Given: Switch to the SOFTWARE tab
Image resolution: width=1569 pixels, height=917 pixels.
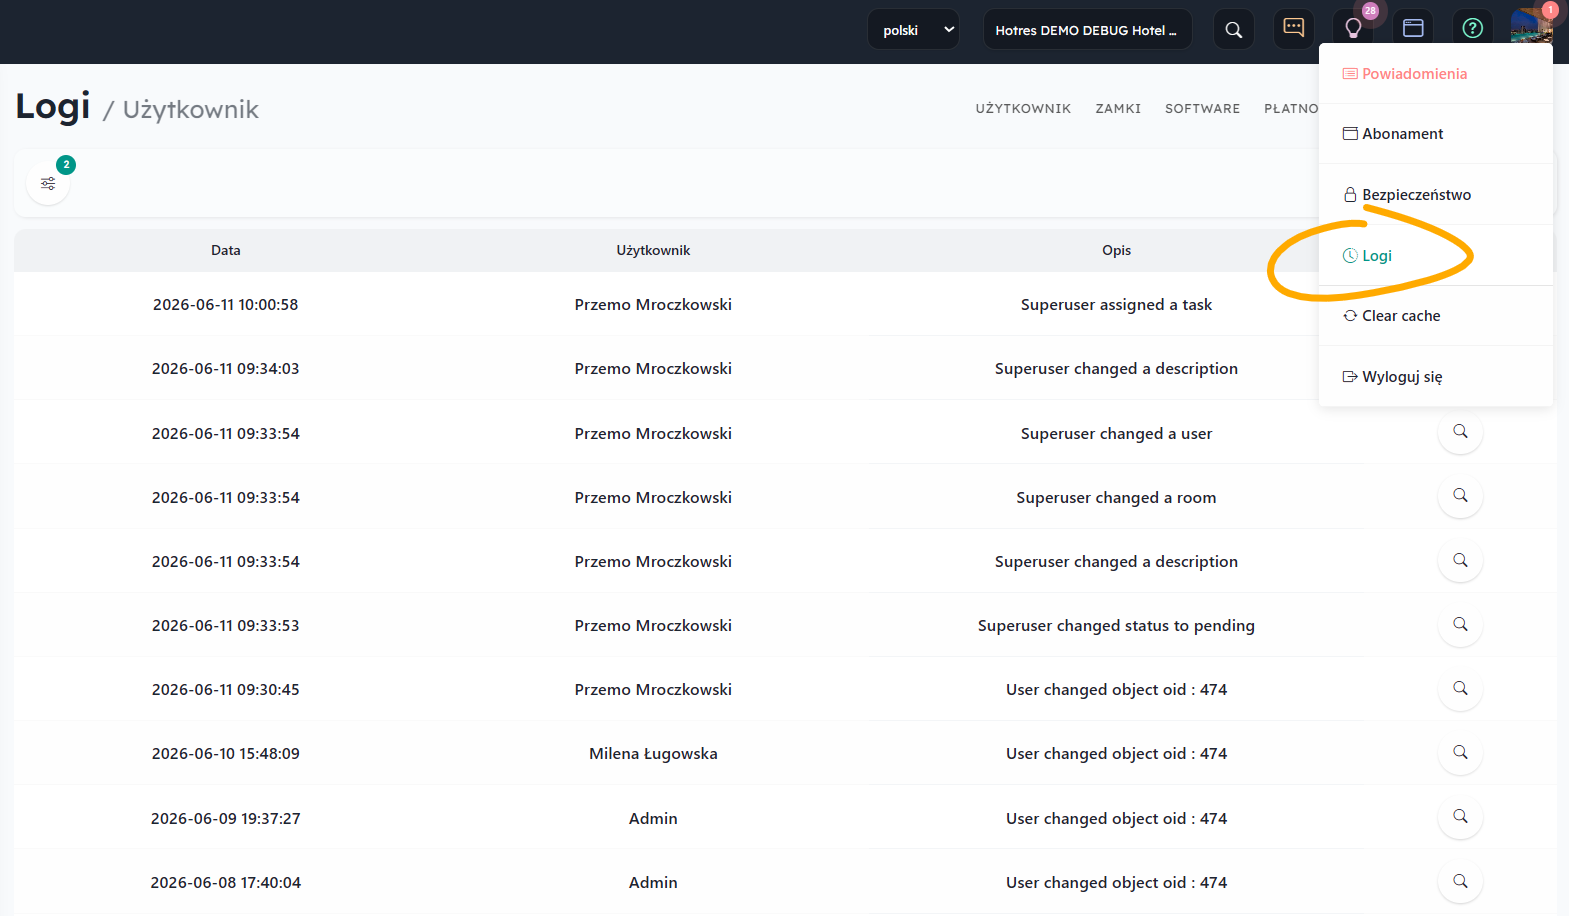Looking at the screenshot, I should 1202,109.
